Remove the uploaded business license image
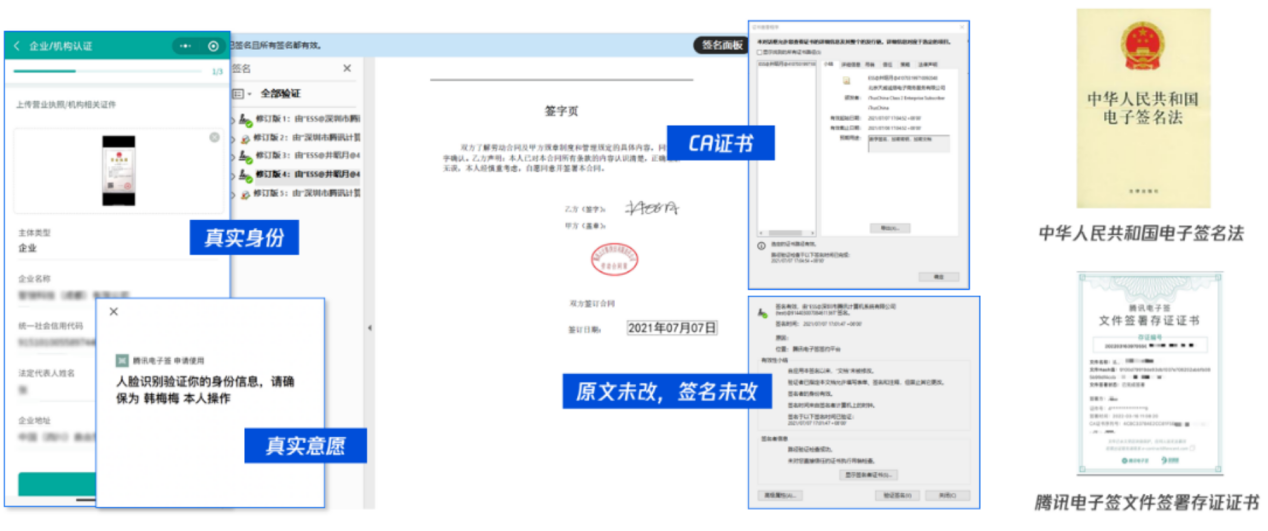The image size is (1268, 531). (x=214, y=137)
